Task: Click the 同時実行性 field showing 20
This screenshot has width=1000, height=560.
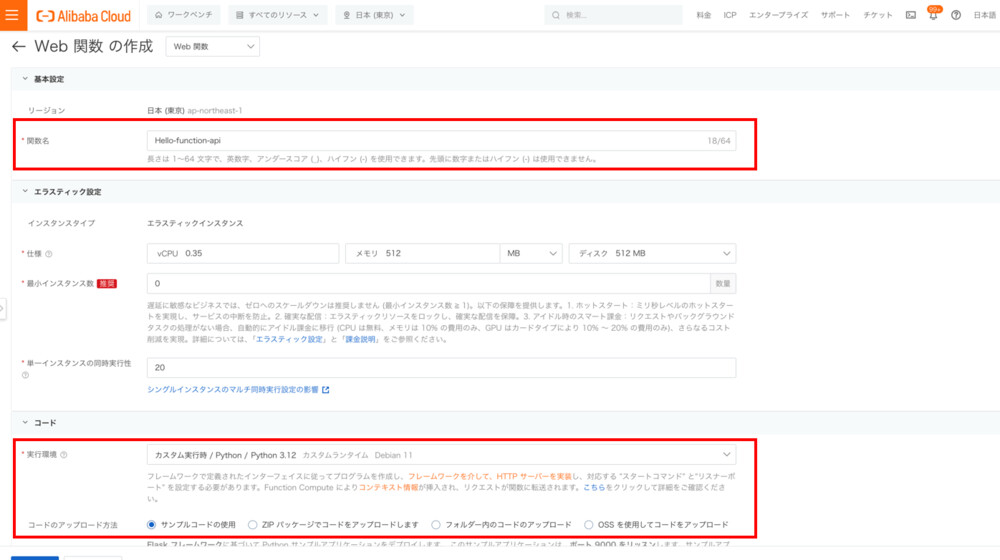Action: (x=441, y=367)
